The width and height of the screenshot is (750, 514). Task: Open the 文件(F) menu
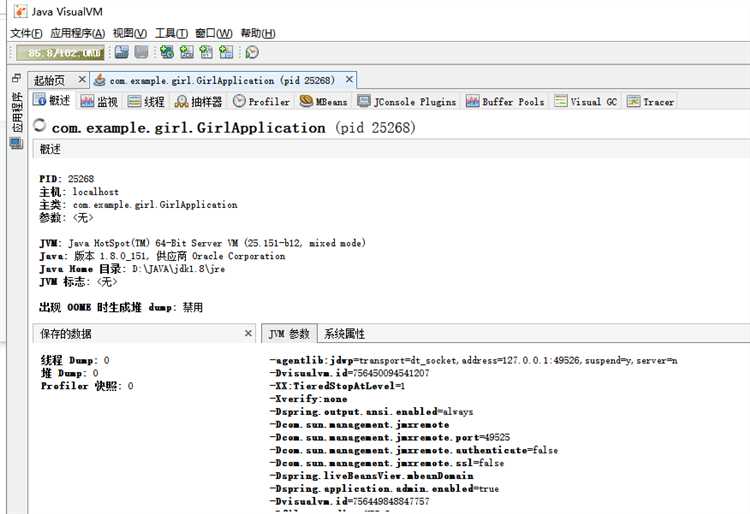[x=26, y=33]
